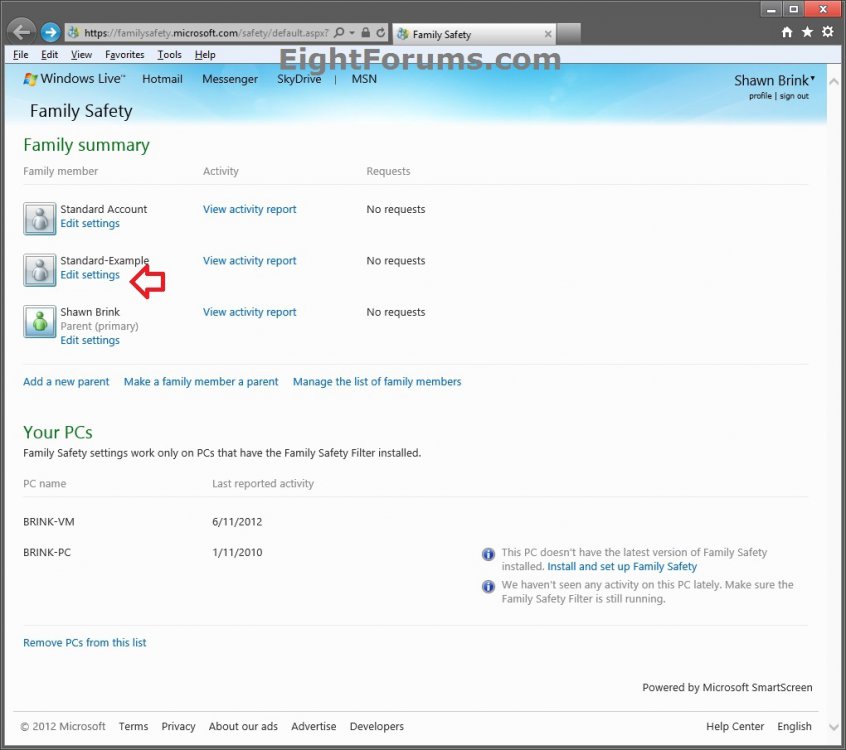Open the search provider dropdown in address bar

(354, 32)
